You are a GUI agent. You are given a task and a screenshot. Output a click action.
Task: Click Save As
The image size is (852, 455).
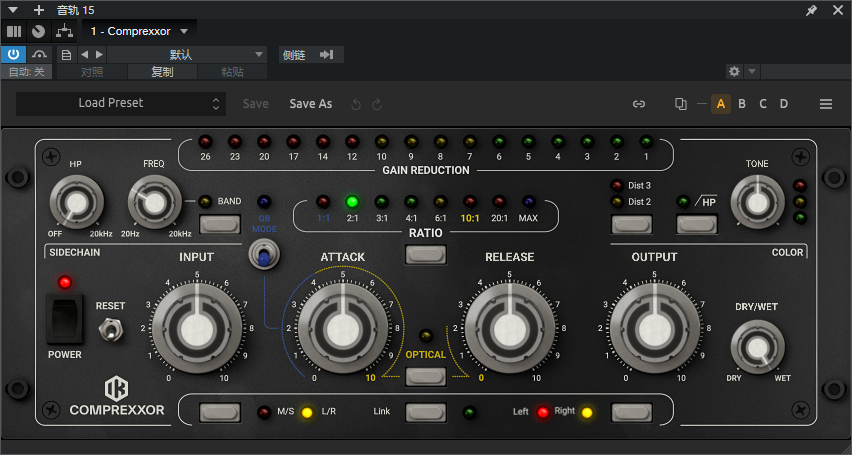[x=311, y=104]
